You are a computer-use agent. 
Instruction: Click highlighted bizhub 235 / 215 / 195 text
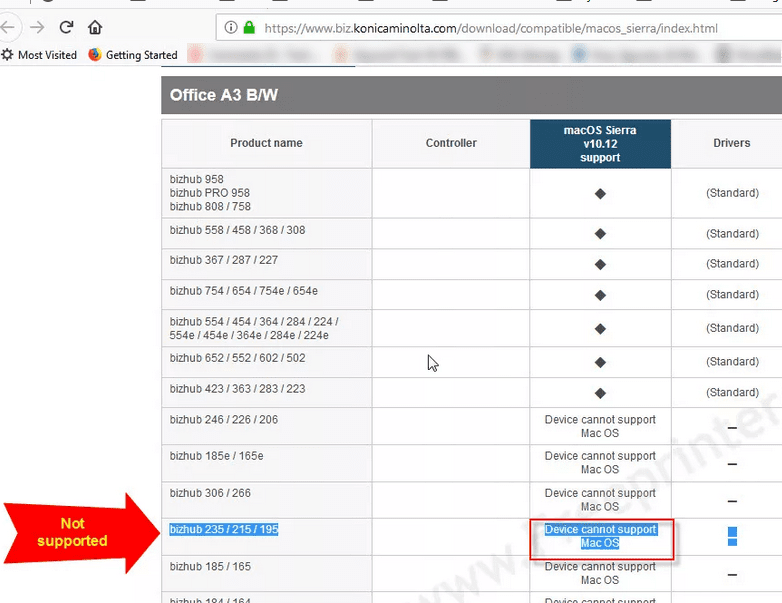[x=223, y=529]
